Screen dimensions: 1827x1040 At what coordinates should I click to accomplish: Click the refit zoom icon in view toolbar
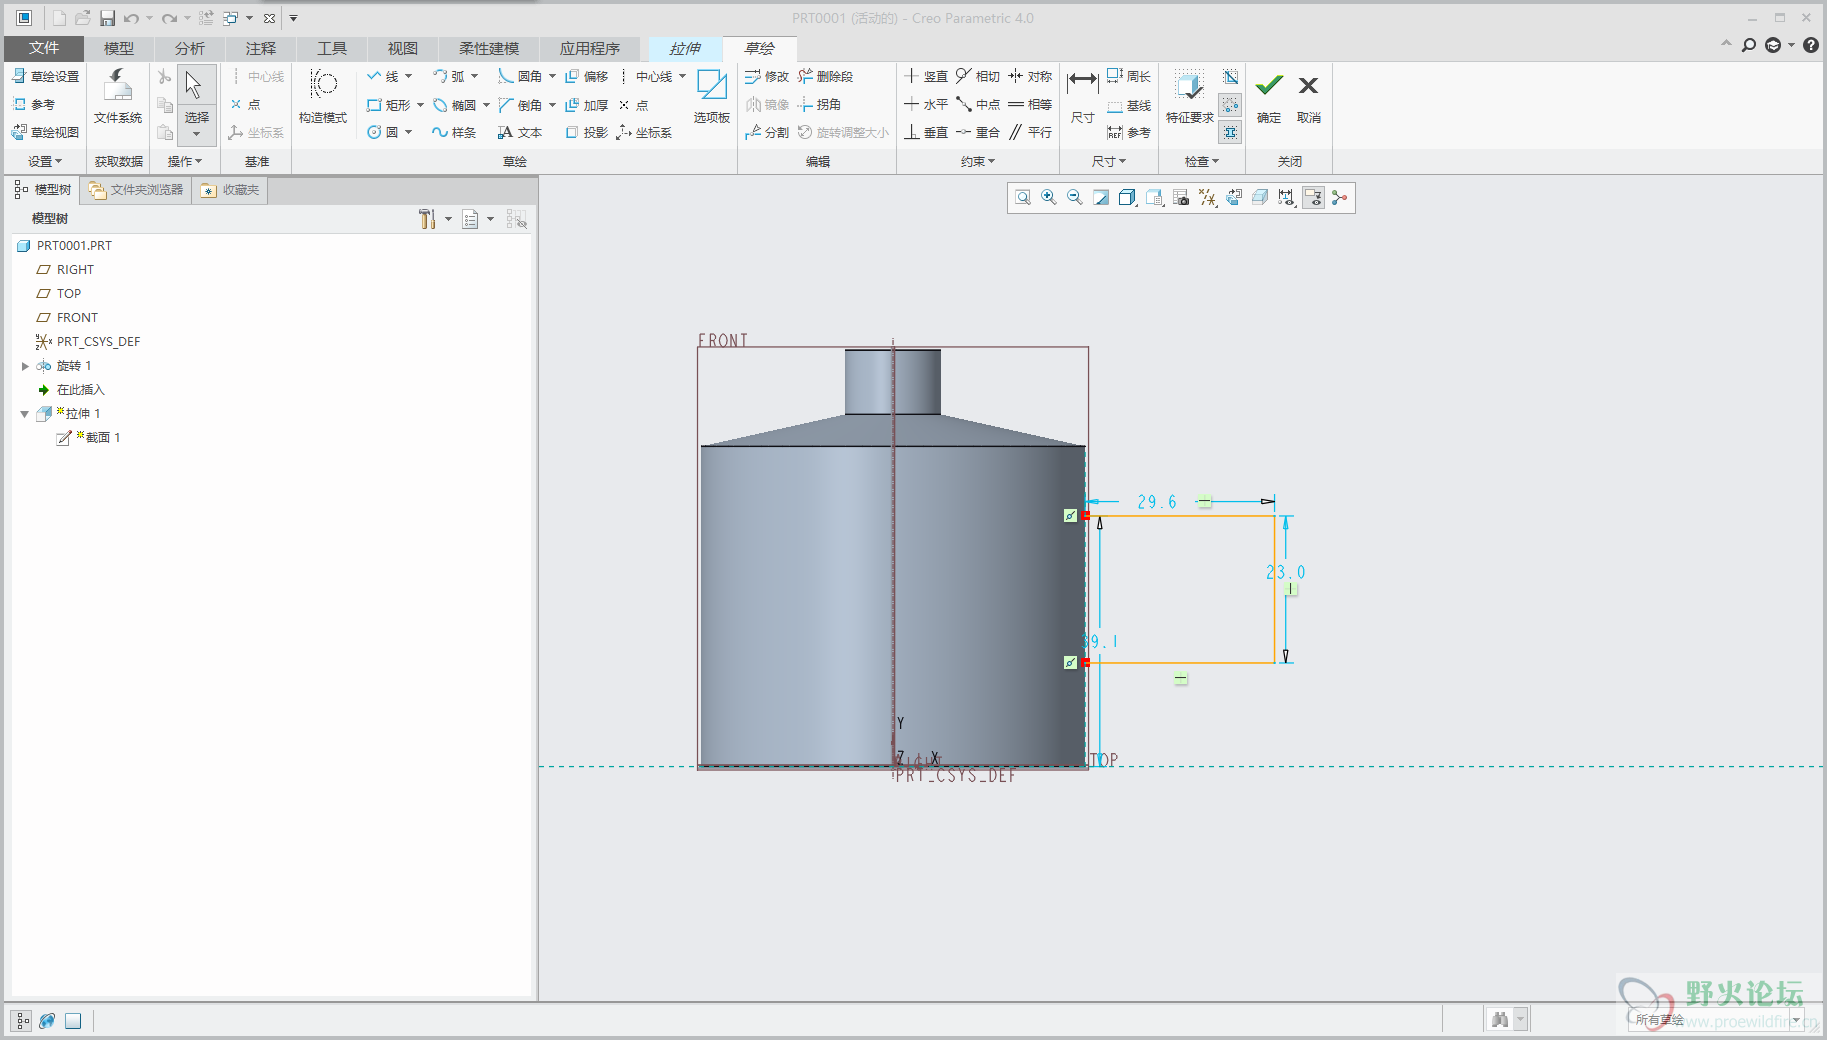coord(1022,198)
